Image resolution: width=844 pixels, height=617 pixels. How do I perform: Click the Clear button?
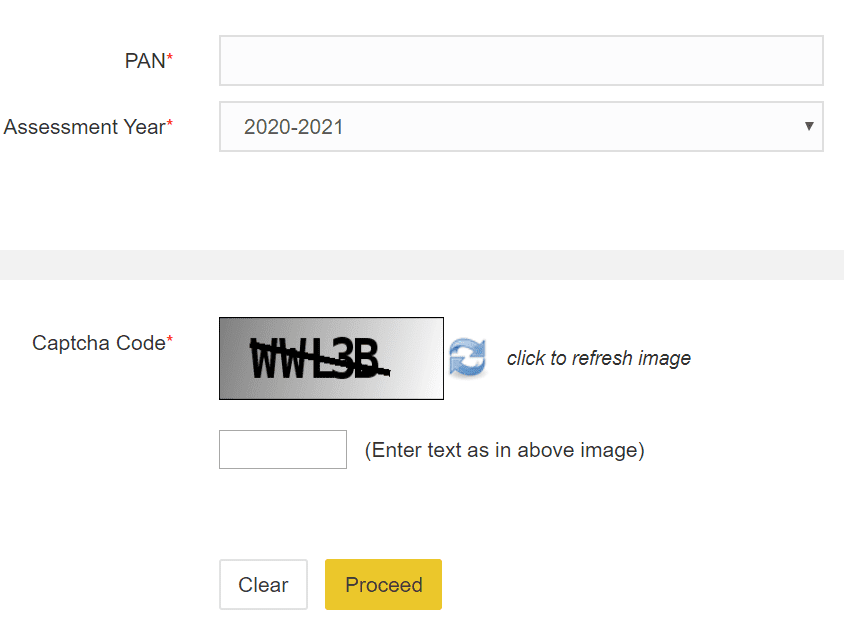pos(263,585)
